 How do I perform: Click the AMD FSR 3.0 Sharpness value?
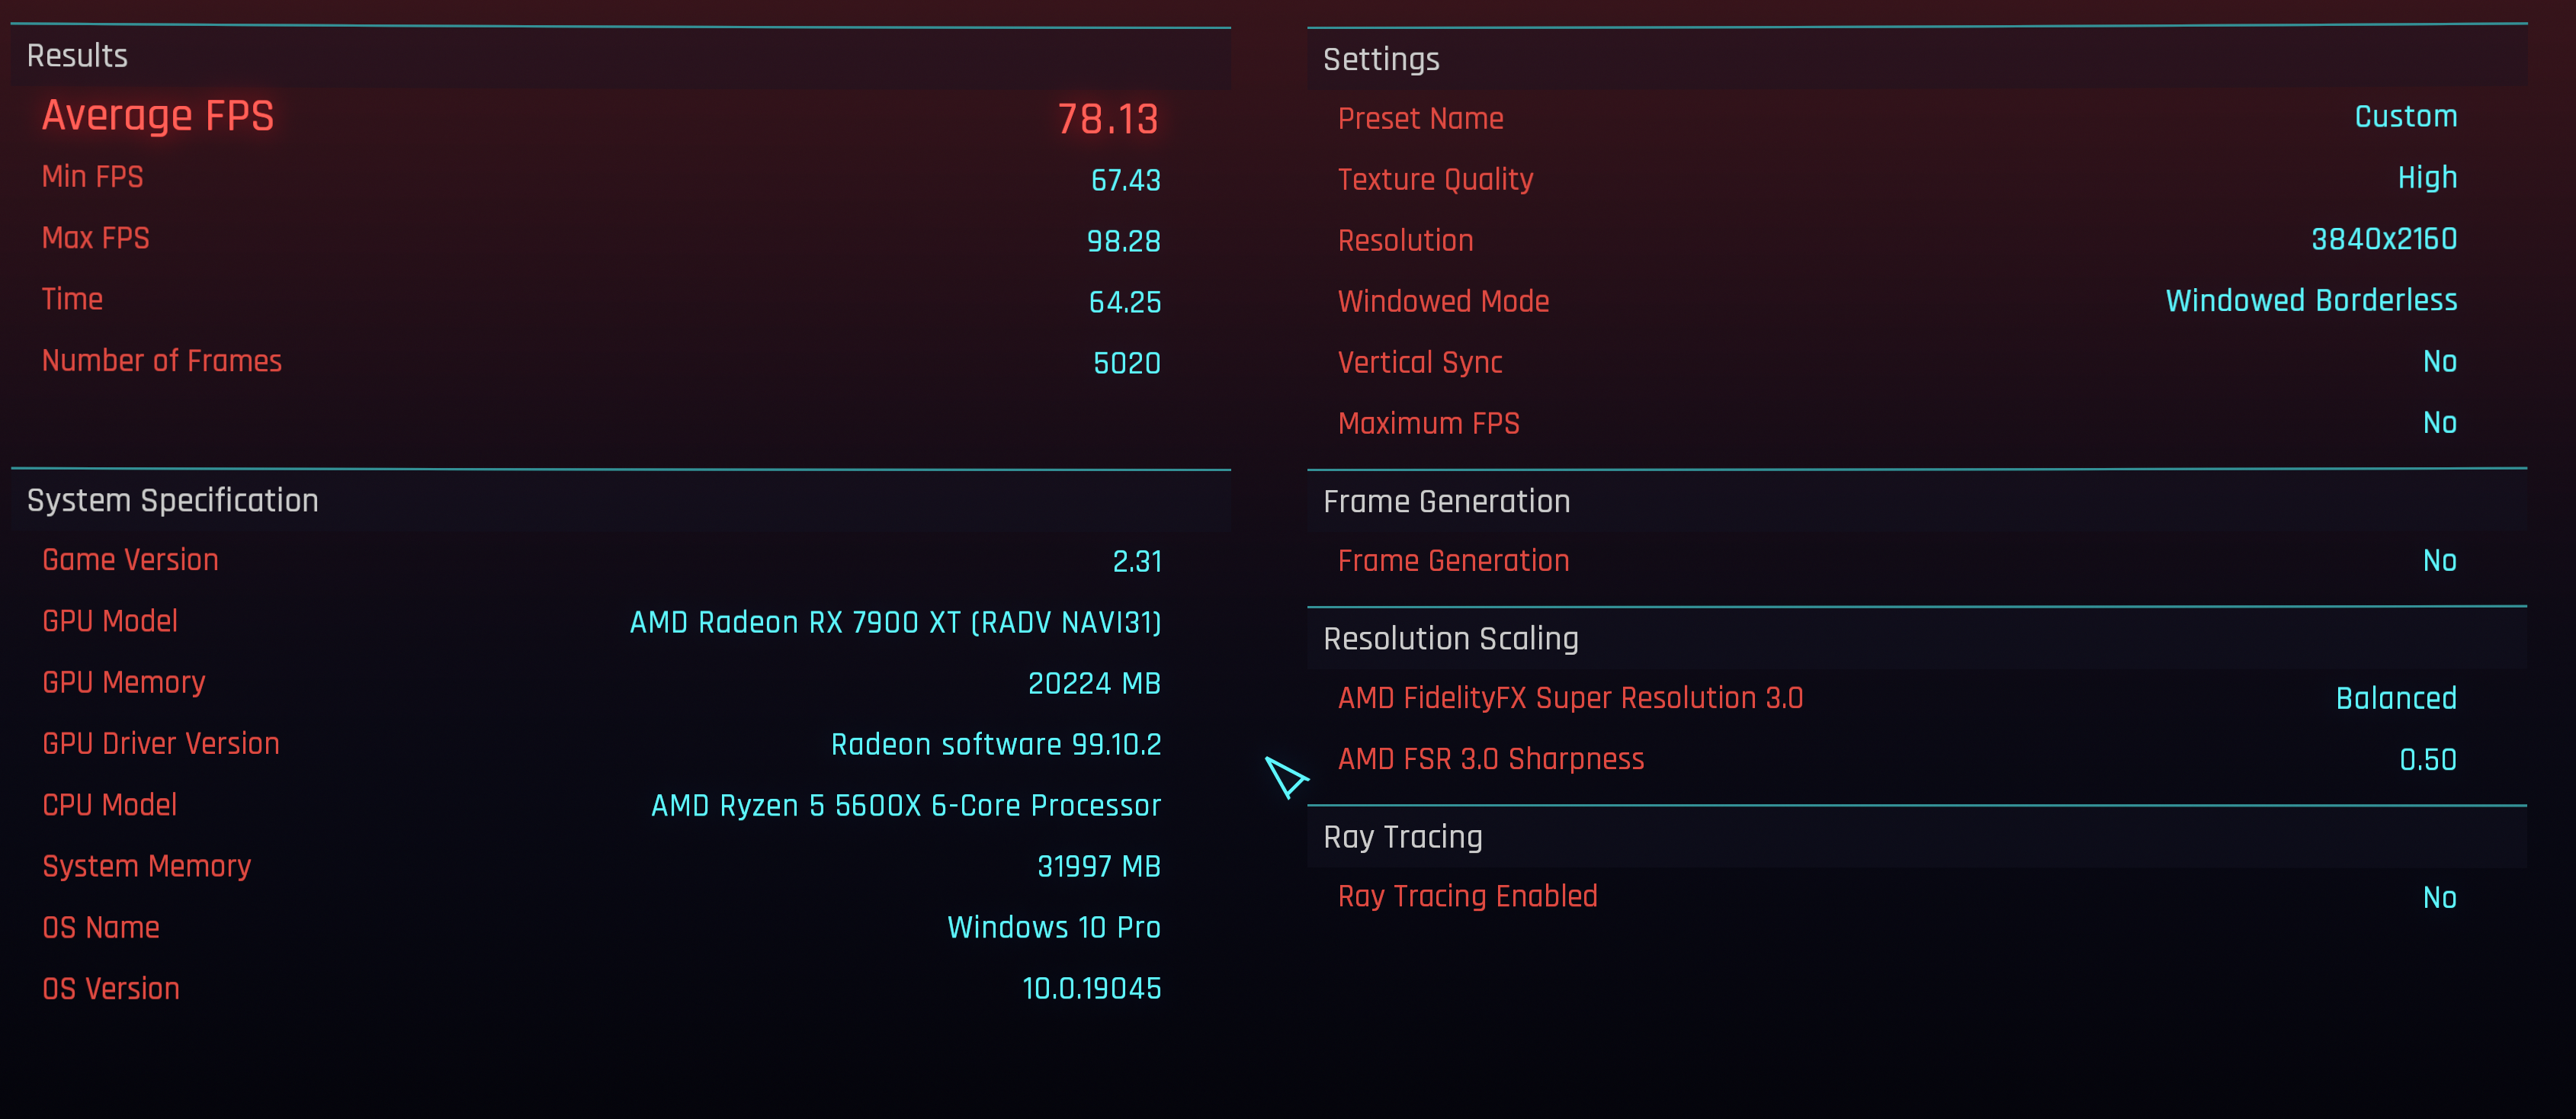[x=2428, y=760]
